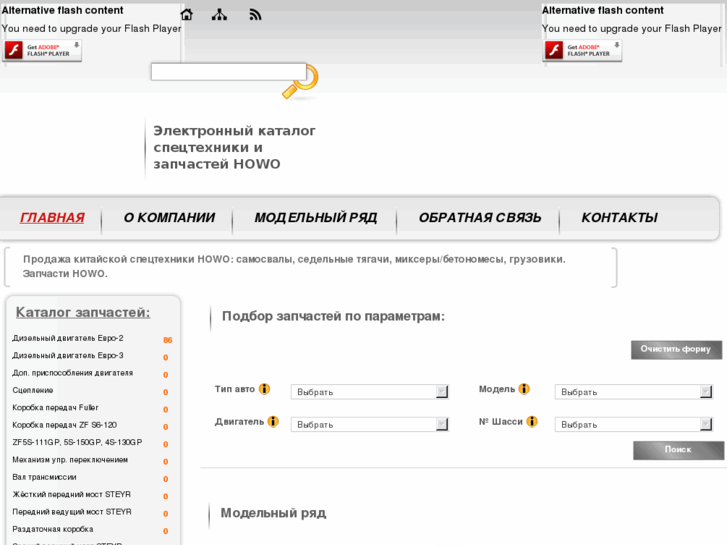The width and height of the screenshot is (727, 545).
Task: Open the Сцепление category
Action: [x=33, y=390]
